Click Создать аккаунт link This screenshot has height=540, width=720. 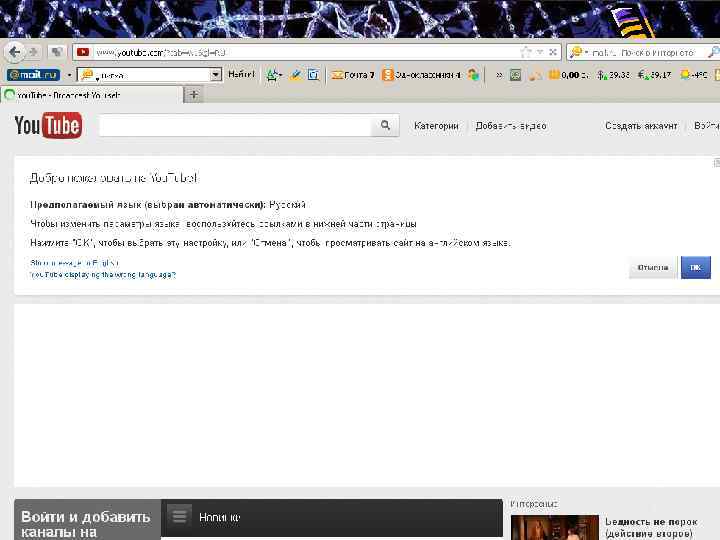pyautogui.click(x=641, y=126)
